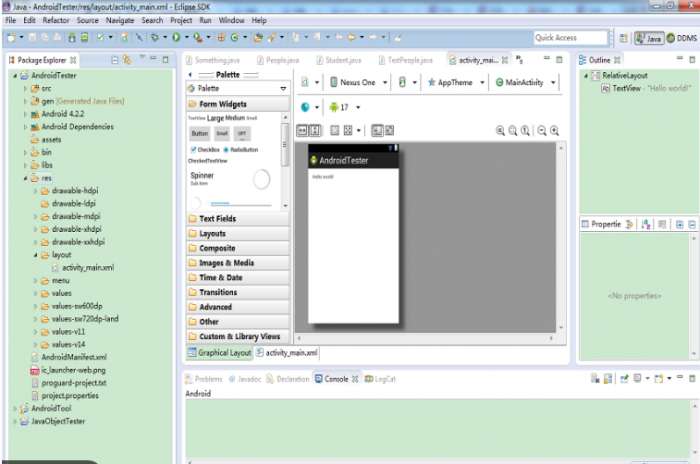Viewport: 700px width, 464px height.
Task: Click the Spinner widget in the palette
Action: [x=202, y=176]
